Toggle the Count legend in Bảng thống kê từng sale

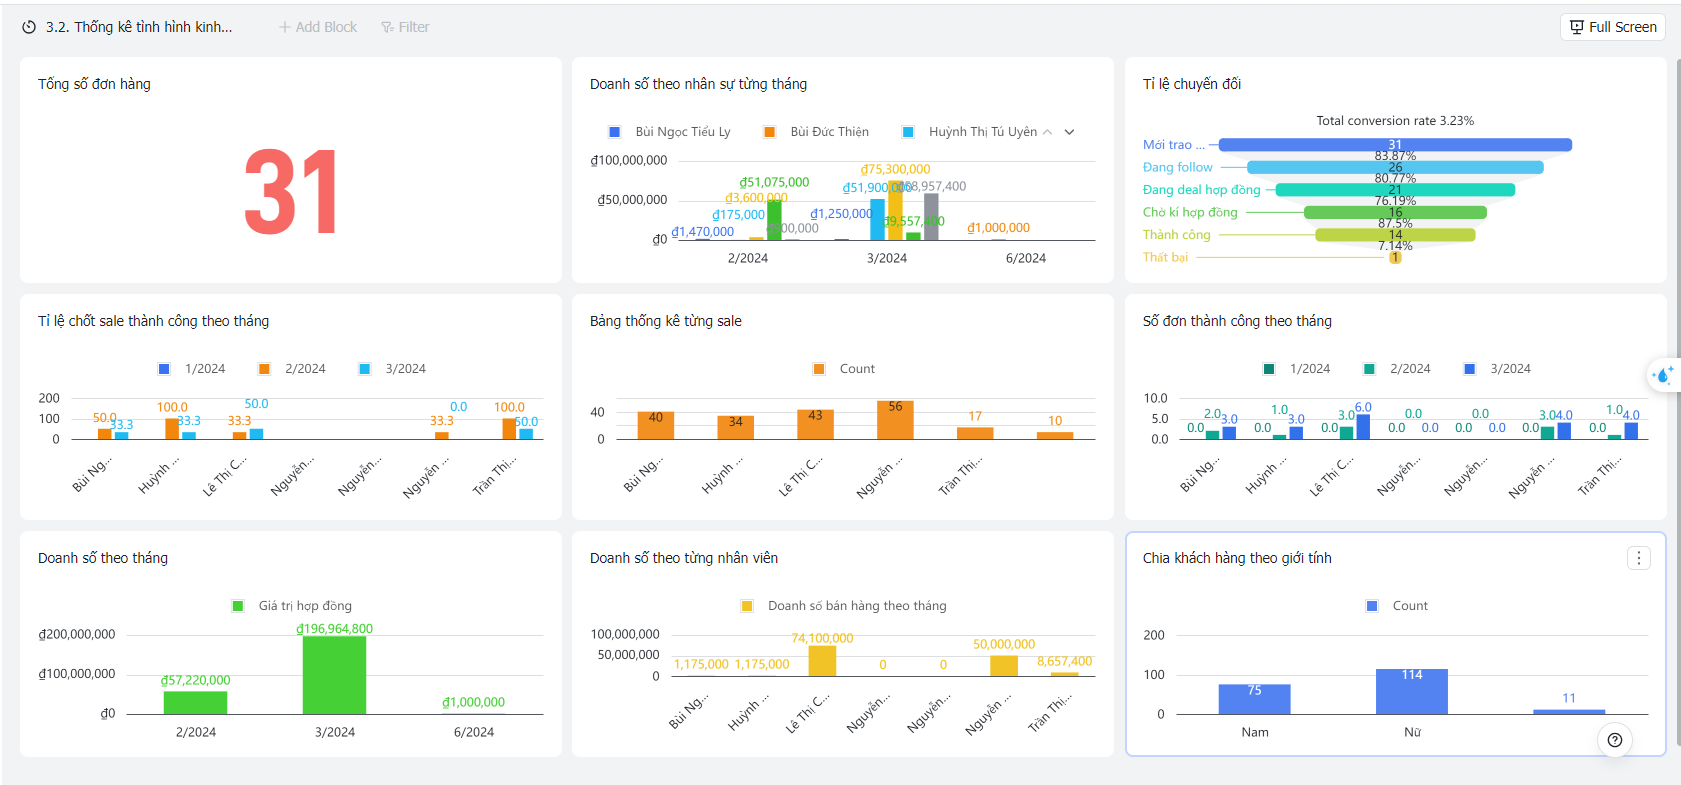(x=844, y=369)
